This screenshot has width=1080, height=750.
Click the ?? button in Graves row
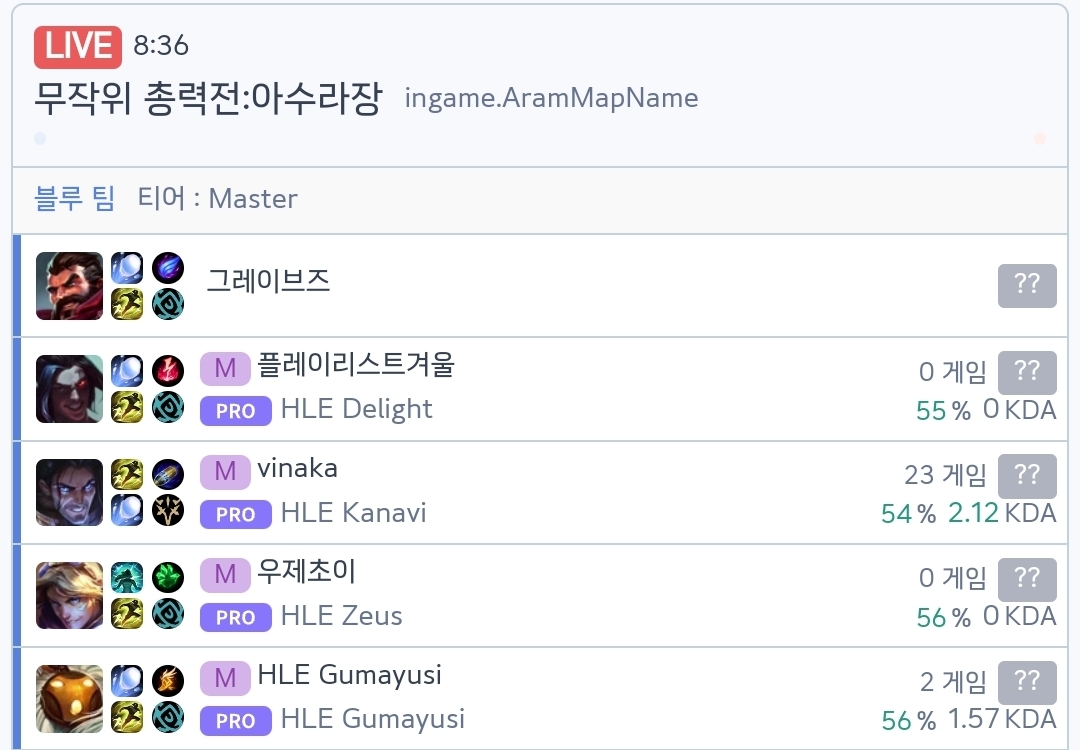coord(1027,286)
